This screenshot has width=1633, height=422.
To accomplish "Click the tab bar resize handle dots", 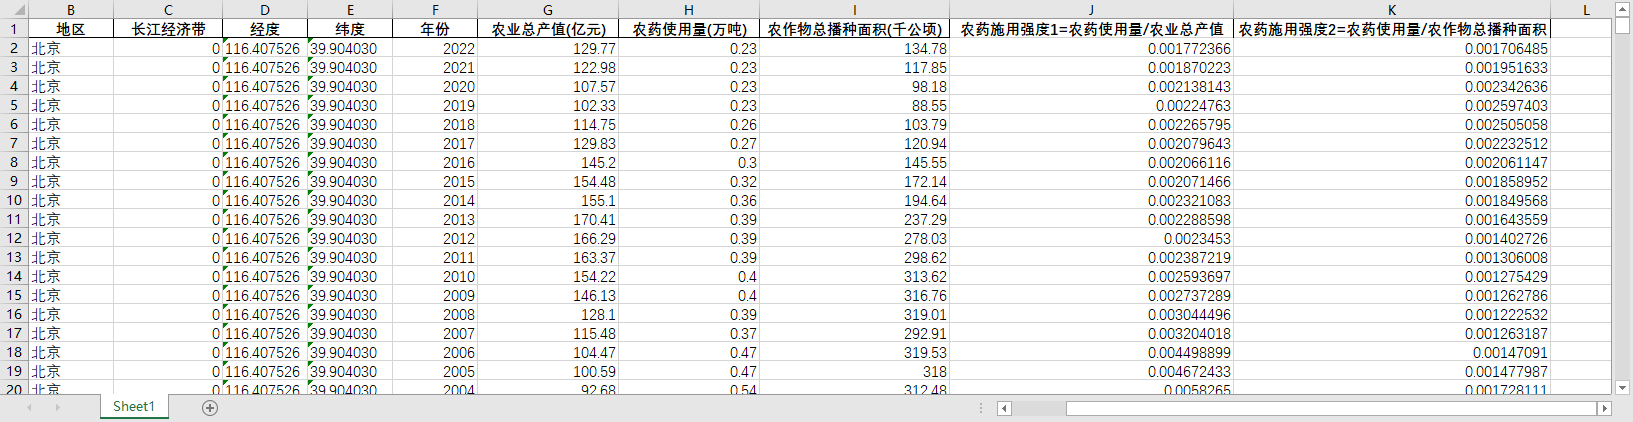I will click(x=981, y=408).
